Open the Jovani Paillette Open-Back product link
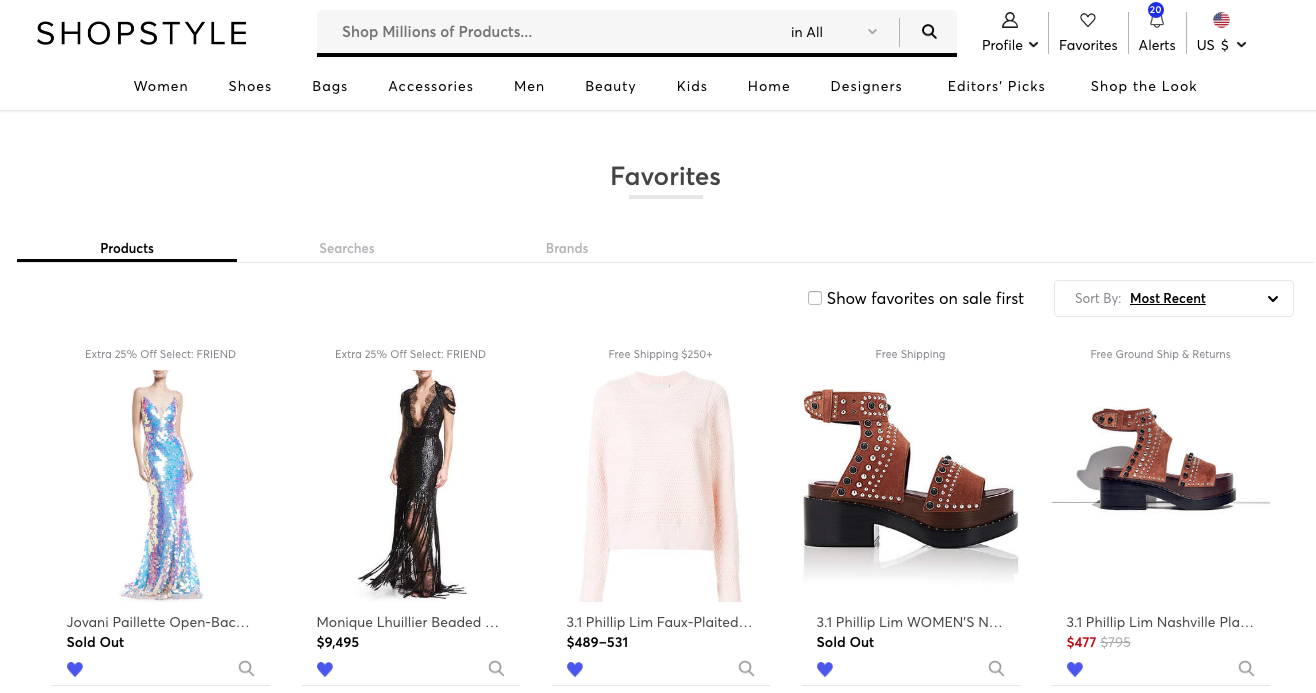Image resolution: width=1316 pixels, height=693 pixels. [x=158, y=622]
